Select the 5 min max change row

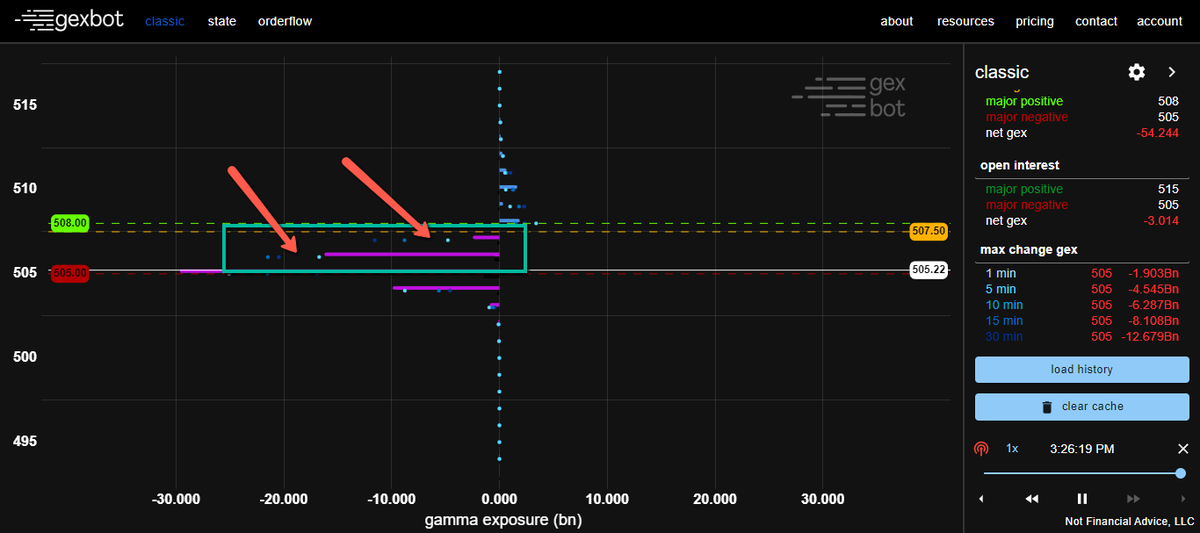coord(1082,288)
